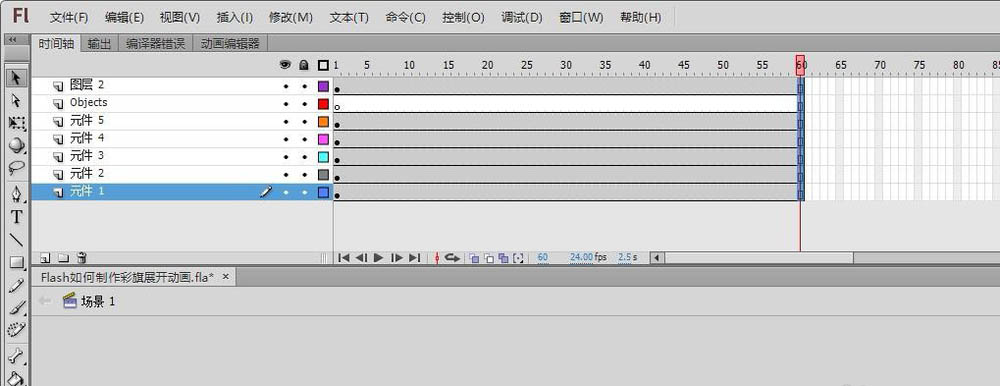Select the Pen tool

16,195
